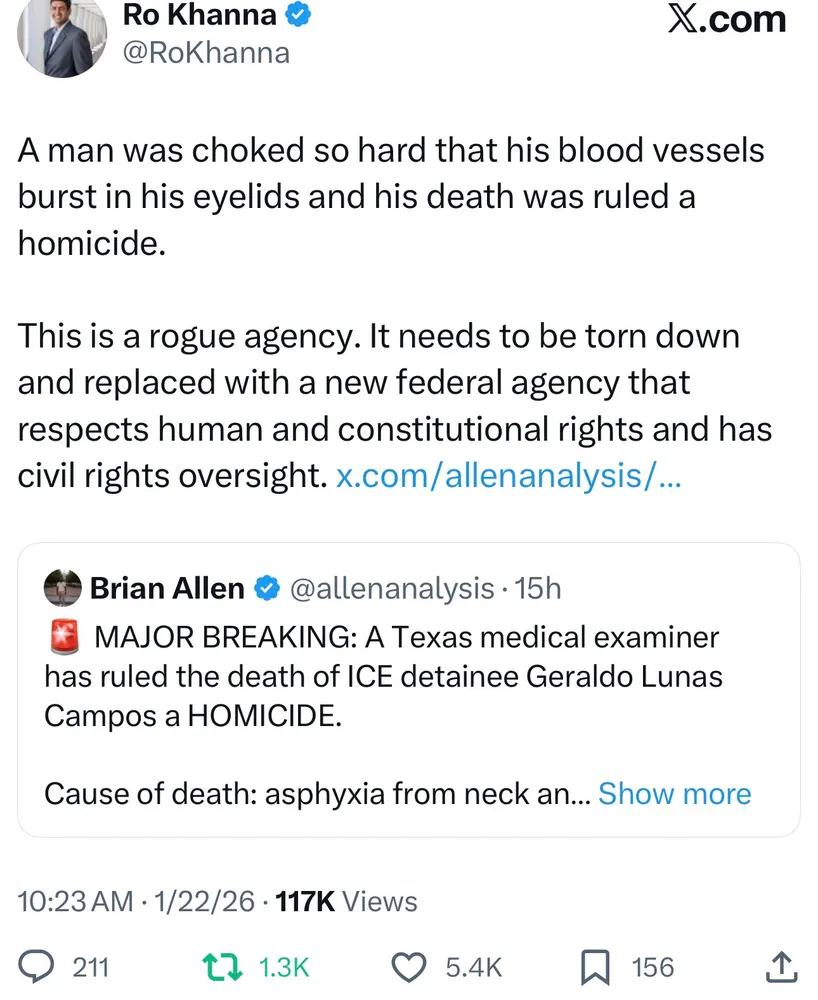Open the @RoKhanna handle

click(205, 52)
